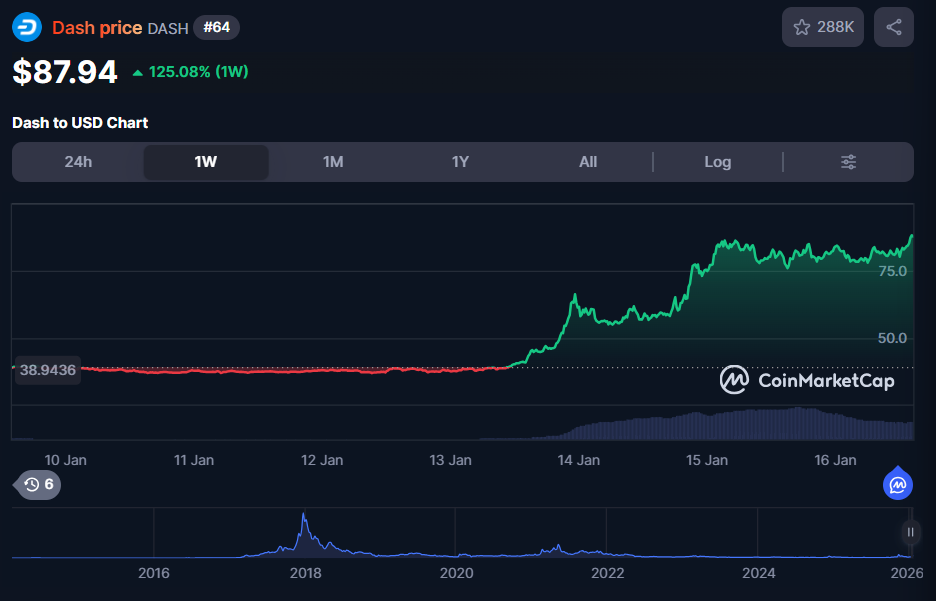Click the Dash coin logo icon
The height and width of the screenshot is (601, 936).
(x=27, y=27)
